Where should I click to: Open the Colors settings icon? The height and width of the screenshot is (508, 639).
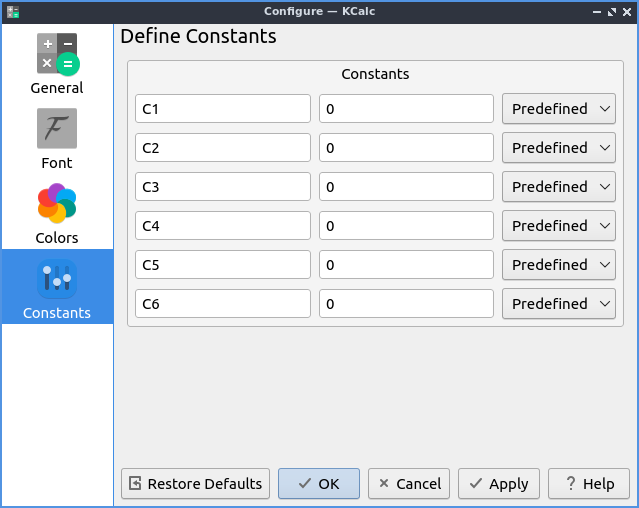click(x=57, y=204)
